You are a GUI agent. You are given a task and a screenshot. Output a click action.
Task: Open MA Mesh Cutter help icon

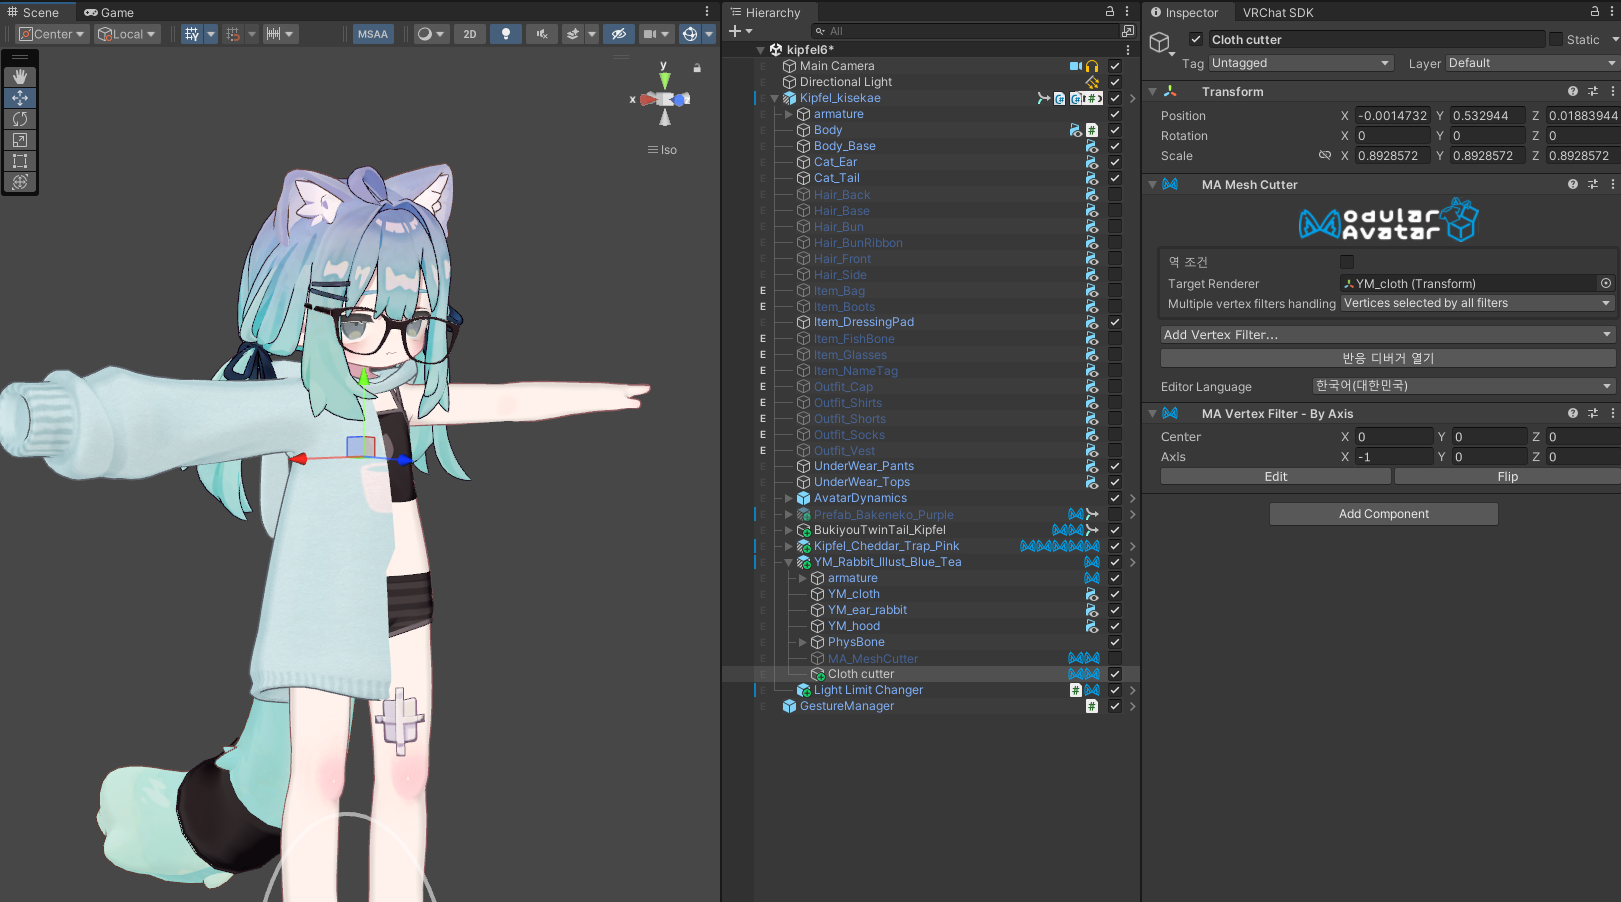(x=1573, y=184)
